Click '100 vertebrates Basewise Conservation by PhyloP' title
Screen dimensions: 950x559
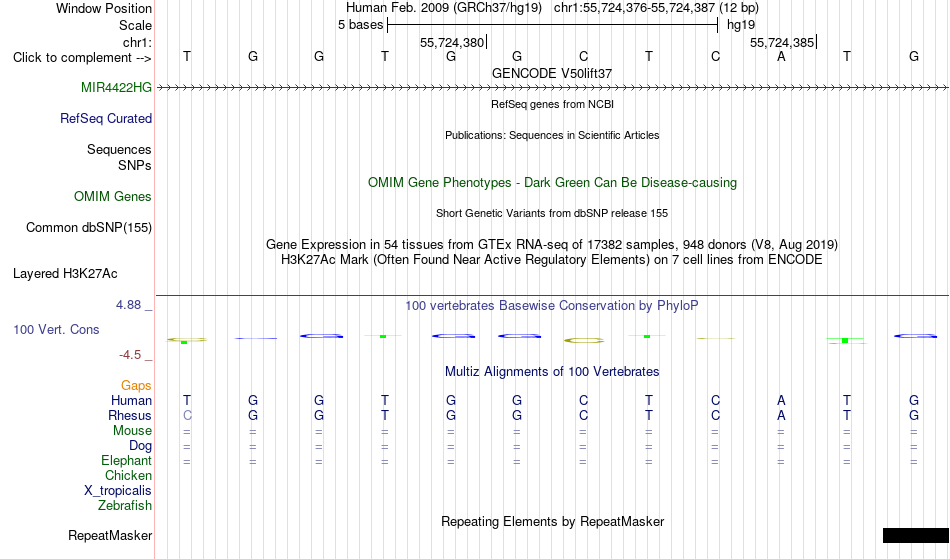552,306
